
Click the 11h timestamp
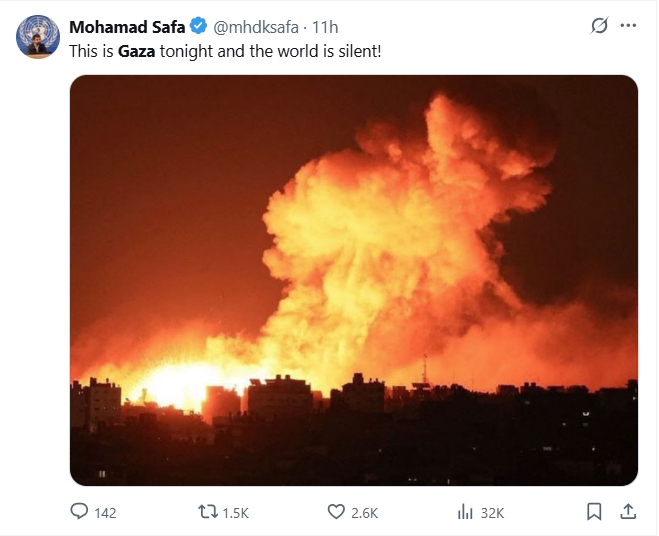coord(324,25)
